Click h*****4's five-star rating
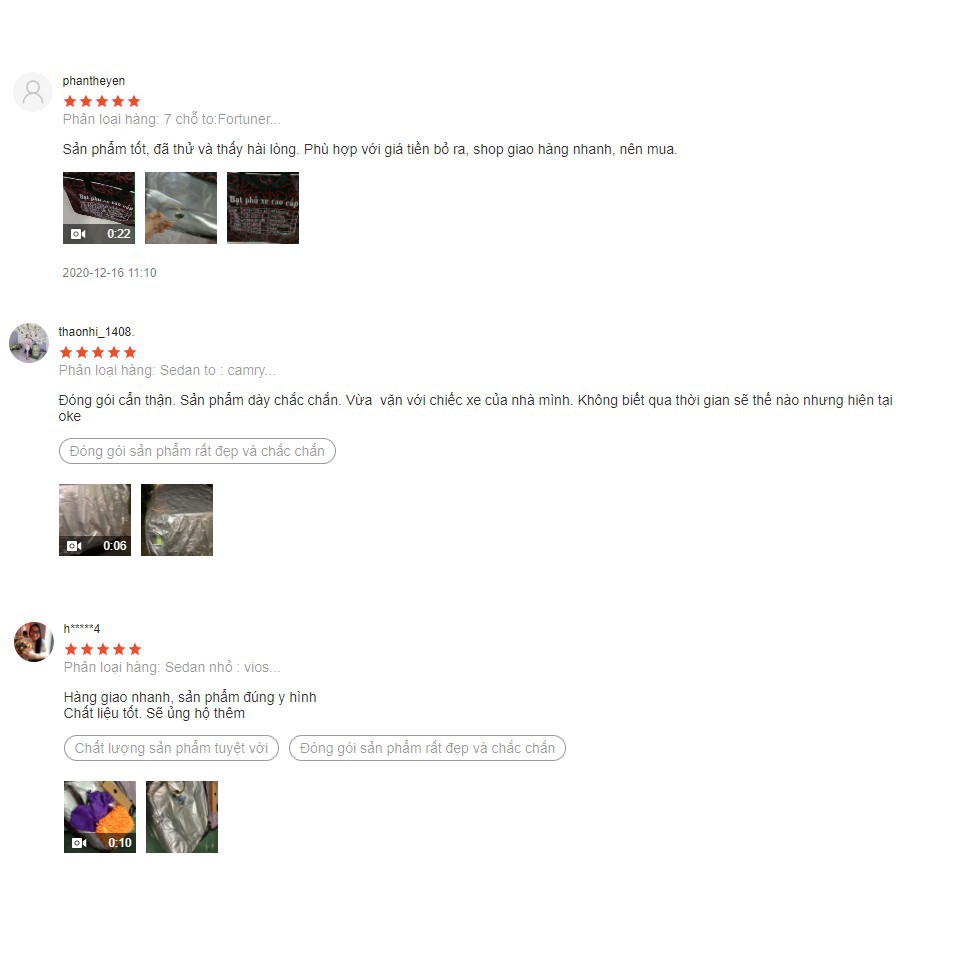This screenshot has height=960, width=960. point(103,649)
